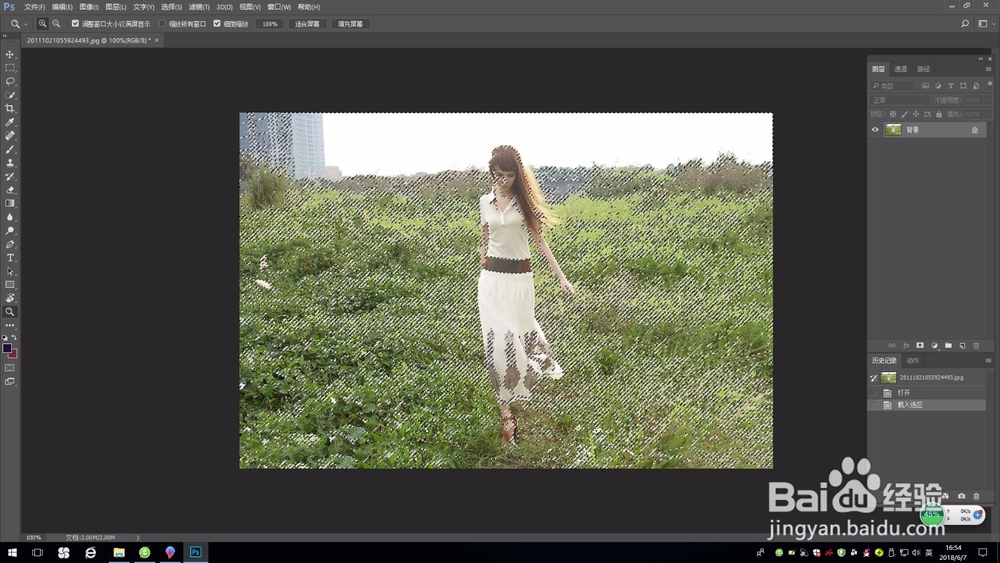Expand status bar info arrow
1000x563 pixels.
tap(138, 537)
